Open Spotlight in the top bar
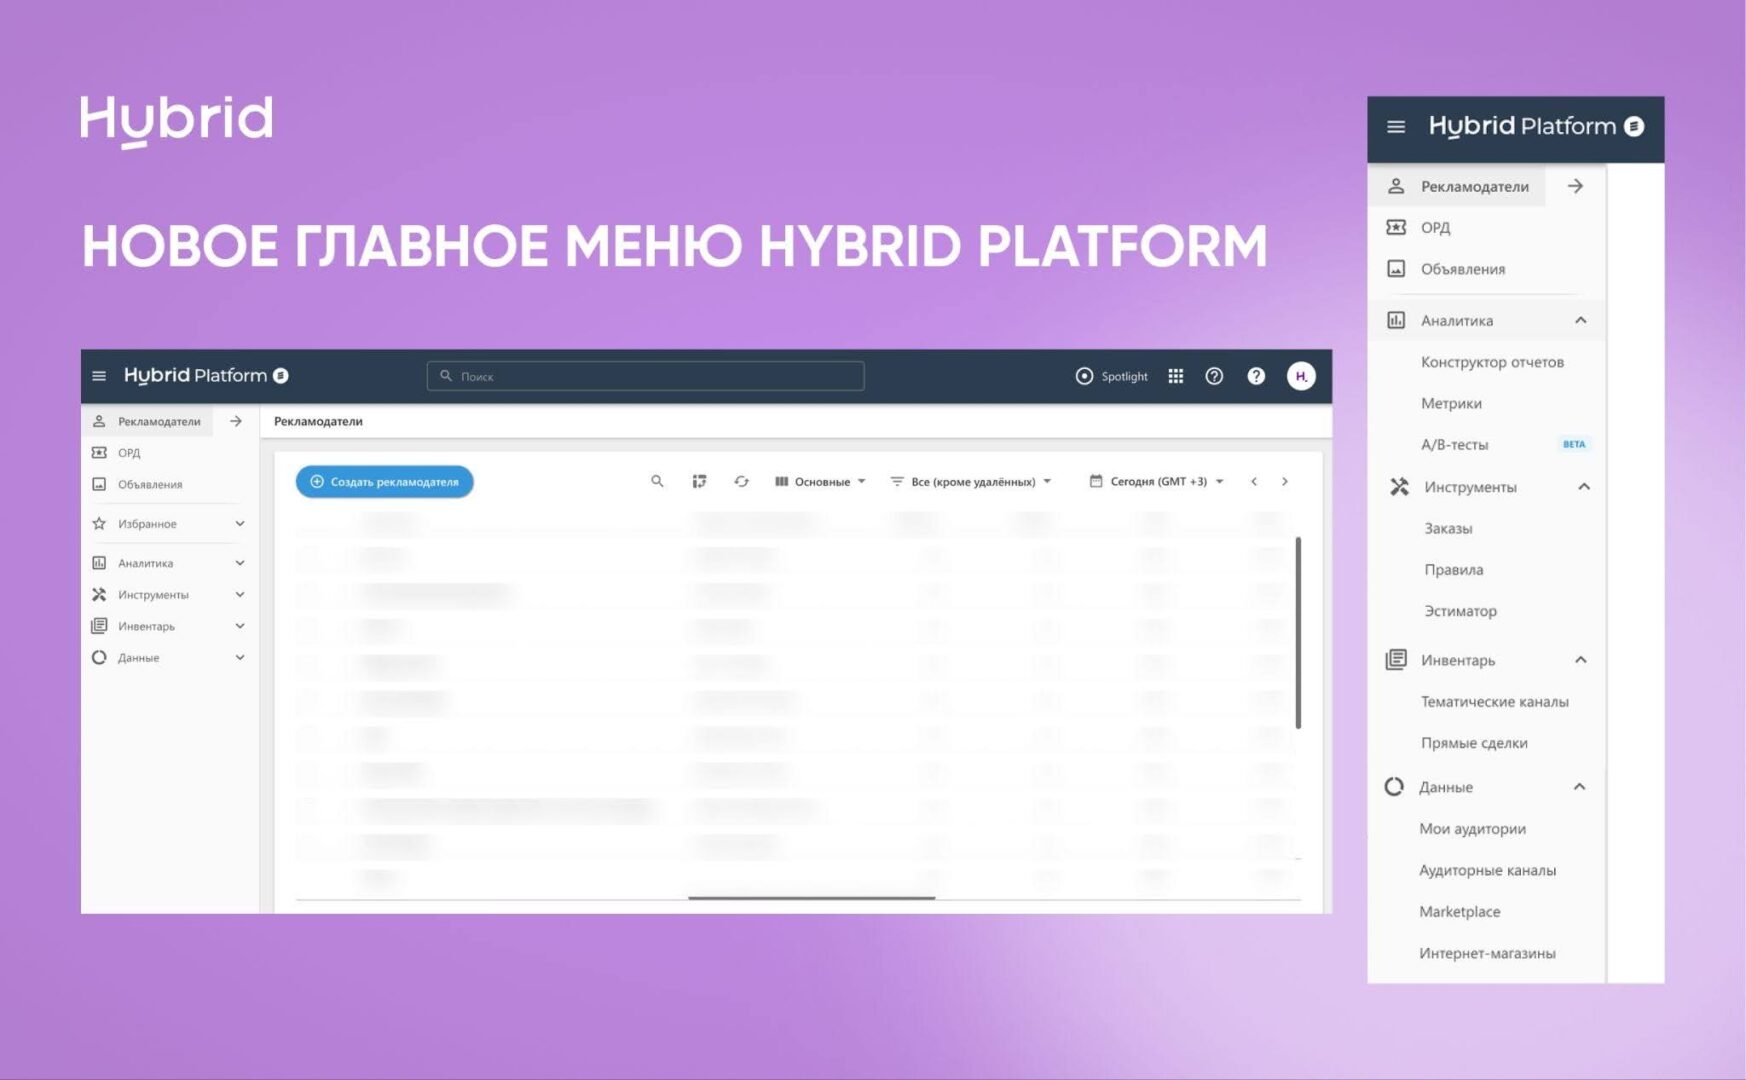Viewport: 1746px width, 1080px height. pyautogui.click(x=1111, y=376)
